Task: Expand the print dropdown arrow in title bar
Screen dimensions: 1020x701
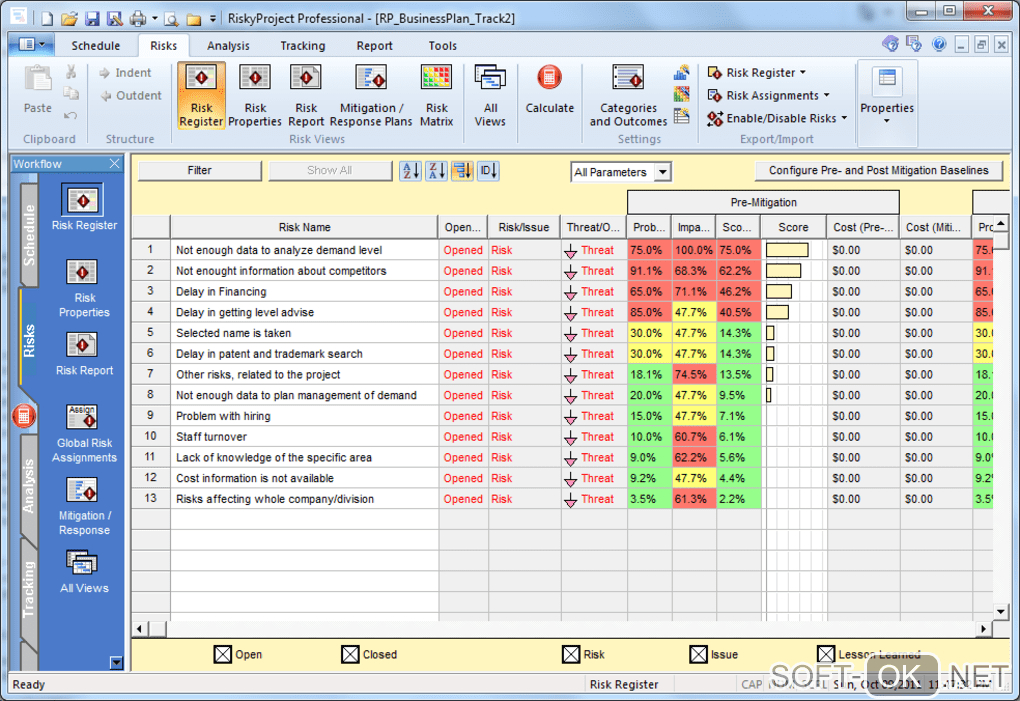Action: [x=155, y=19]
